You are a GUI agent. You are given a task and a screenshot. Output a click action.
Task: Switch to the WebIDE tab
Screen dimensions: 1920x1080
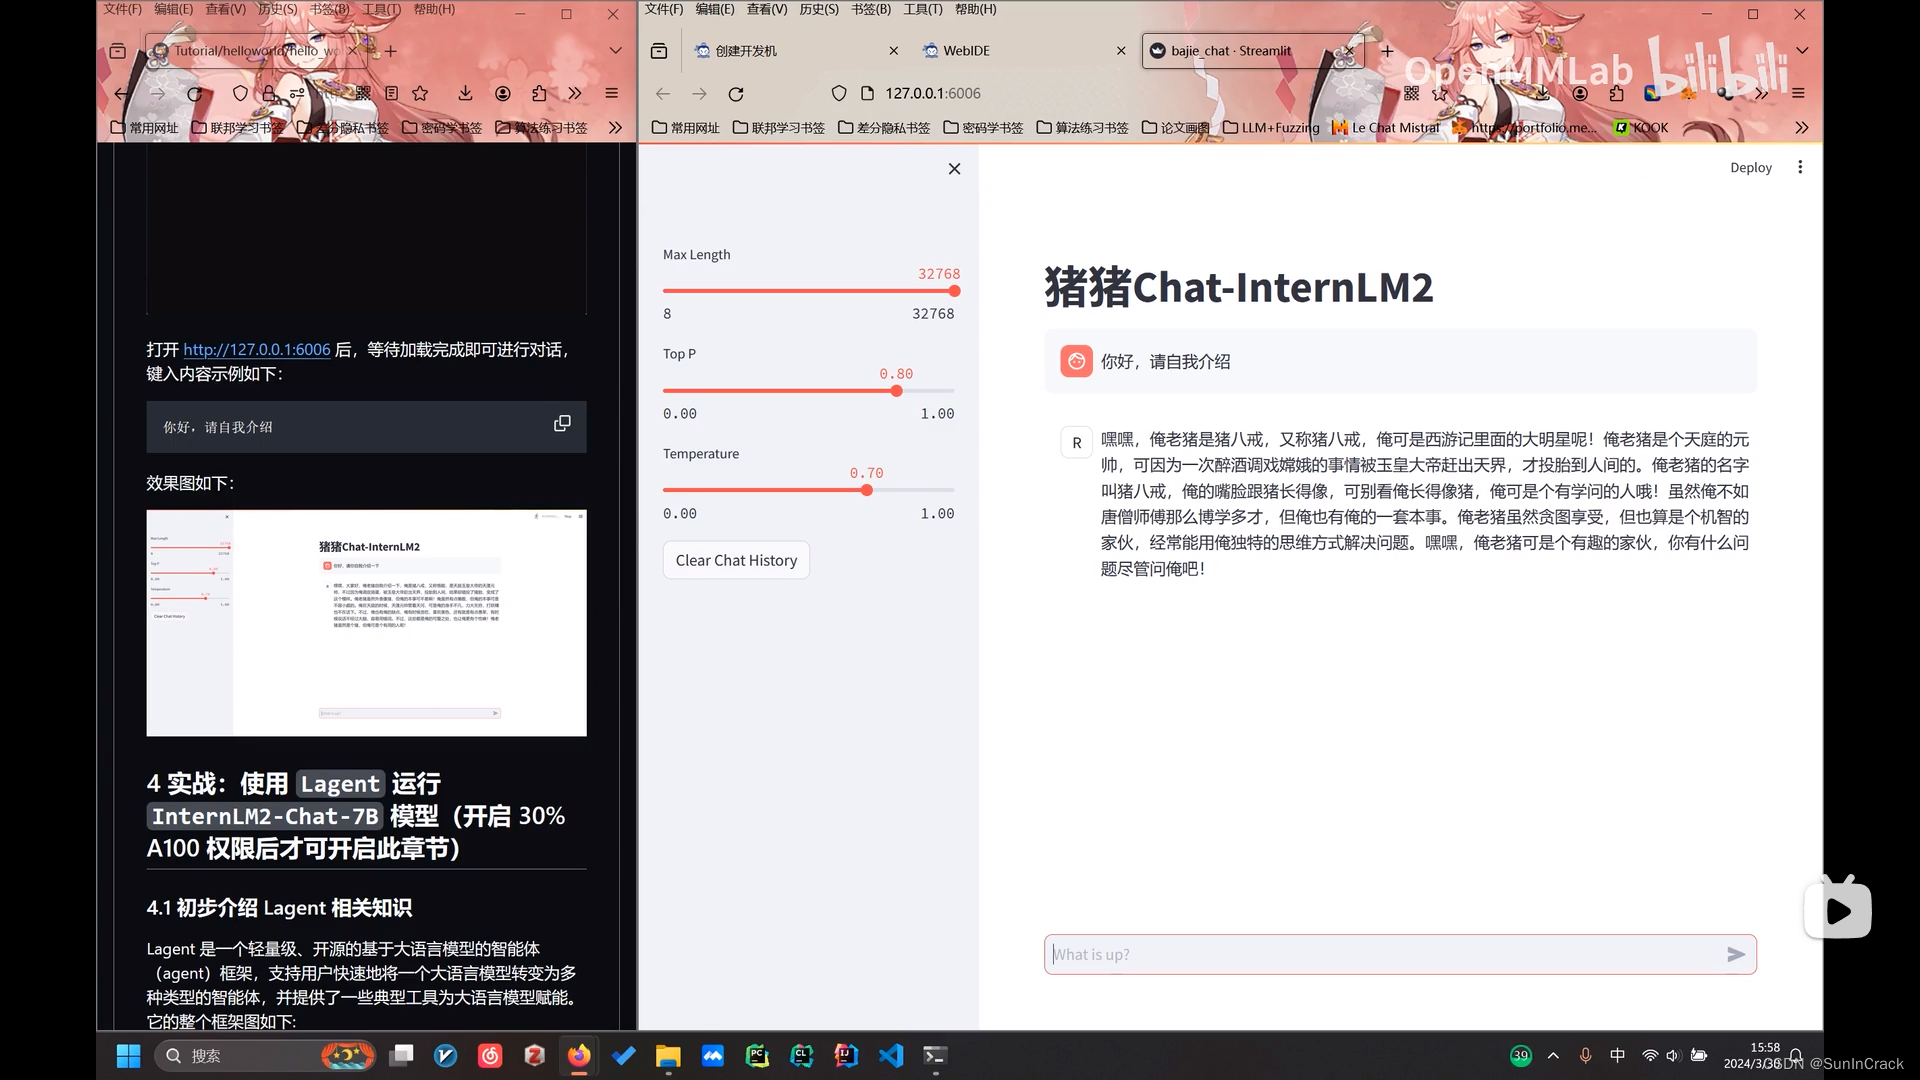pos(966,51)
